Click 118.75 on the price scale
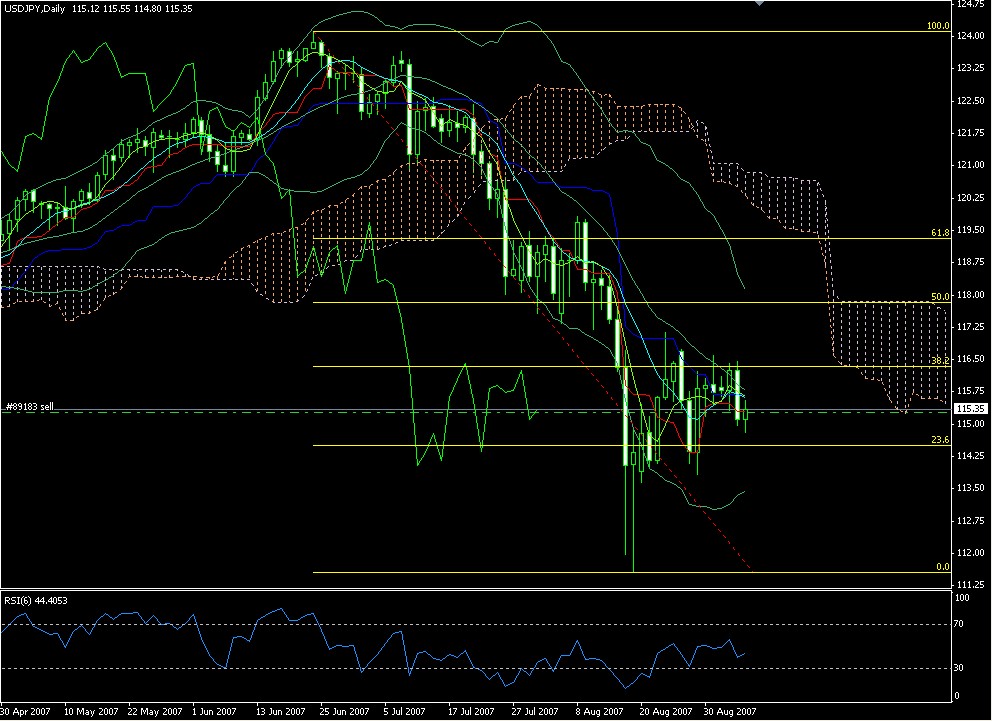 click(x=970, y=262)
